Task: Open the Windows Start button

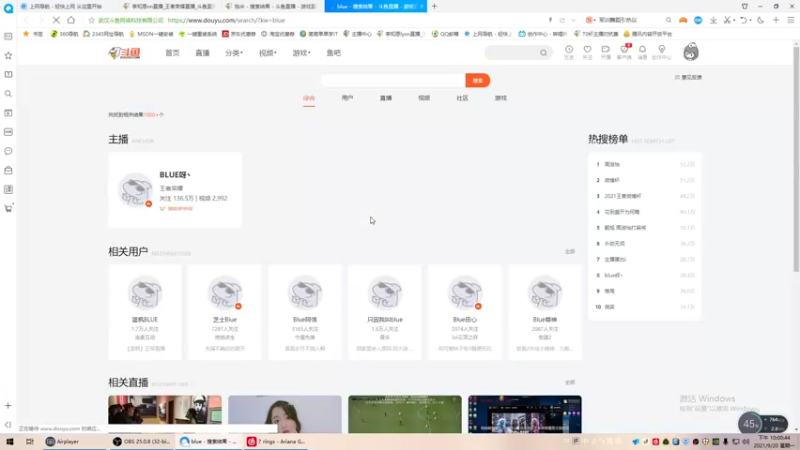Action: coord(10,441)
